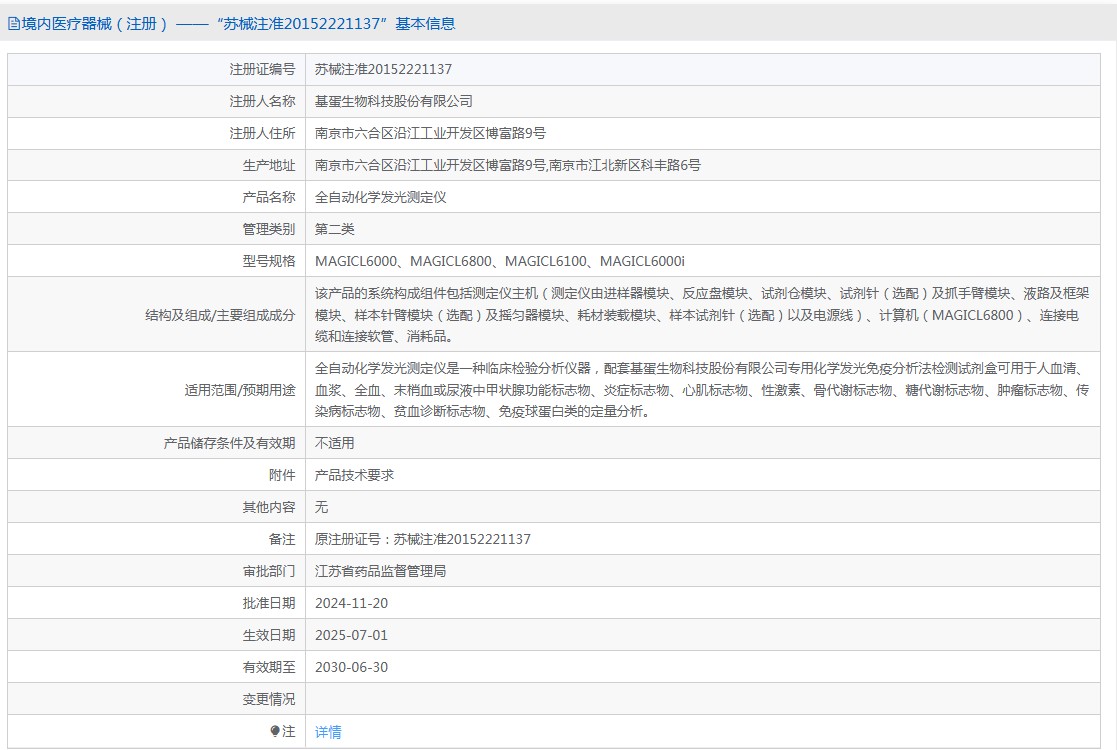Viewport: 1117px width, 750px height.
Task: Select the registration number value 苏械注准20152221137
Action: coord(383,69)
